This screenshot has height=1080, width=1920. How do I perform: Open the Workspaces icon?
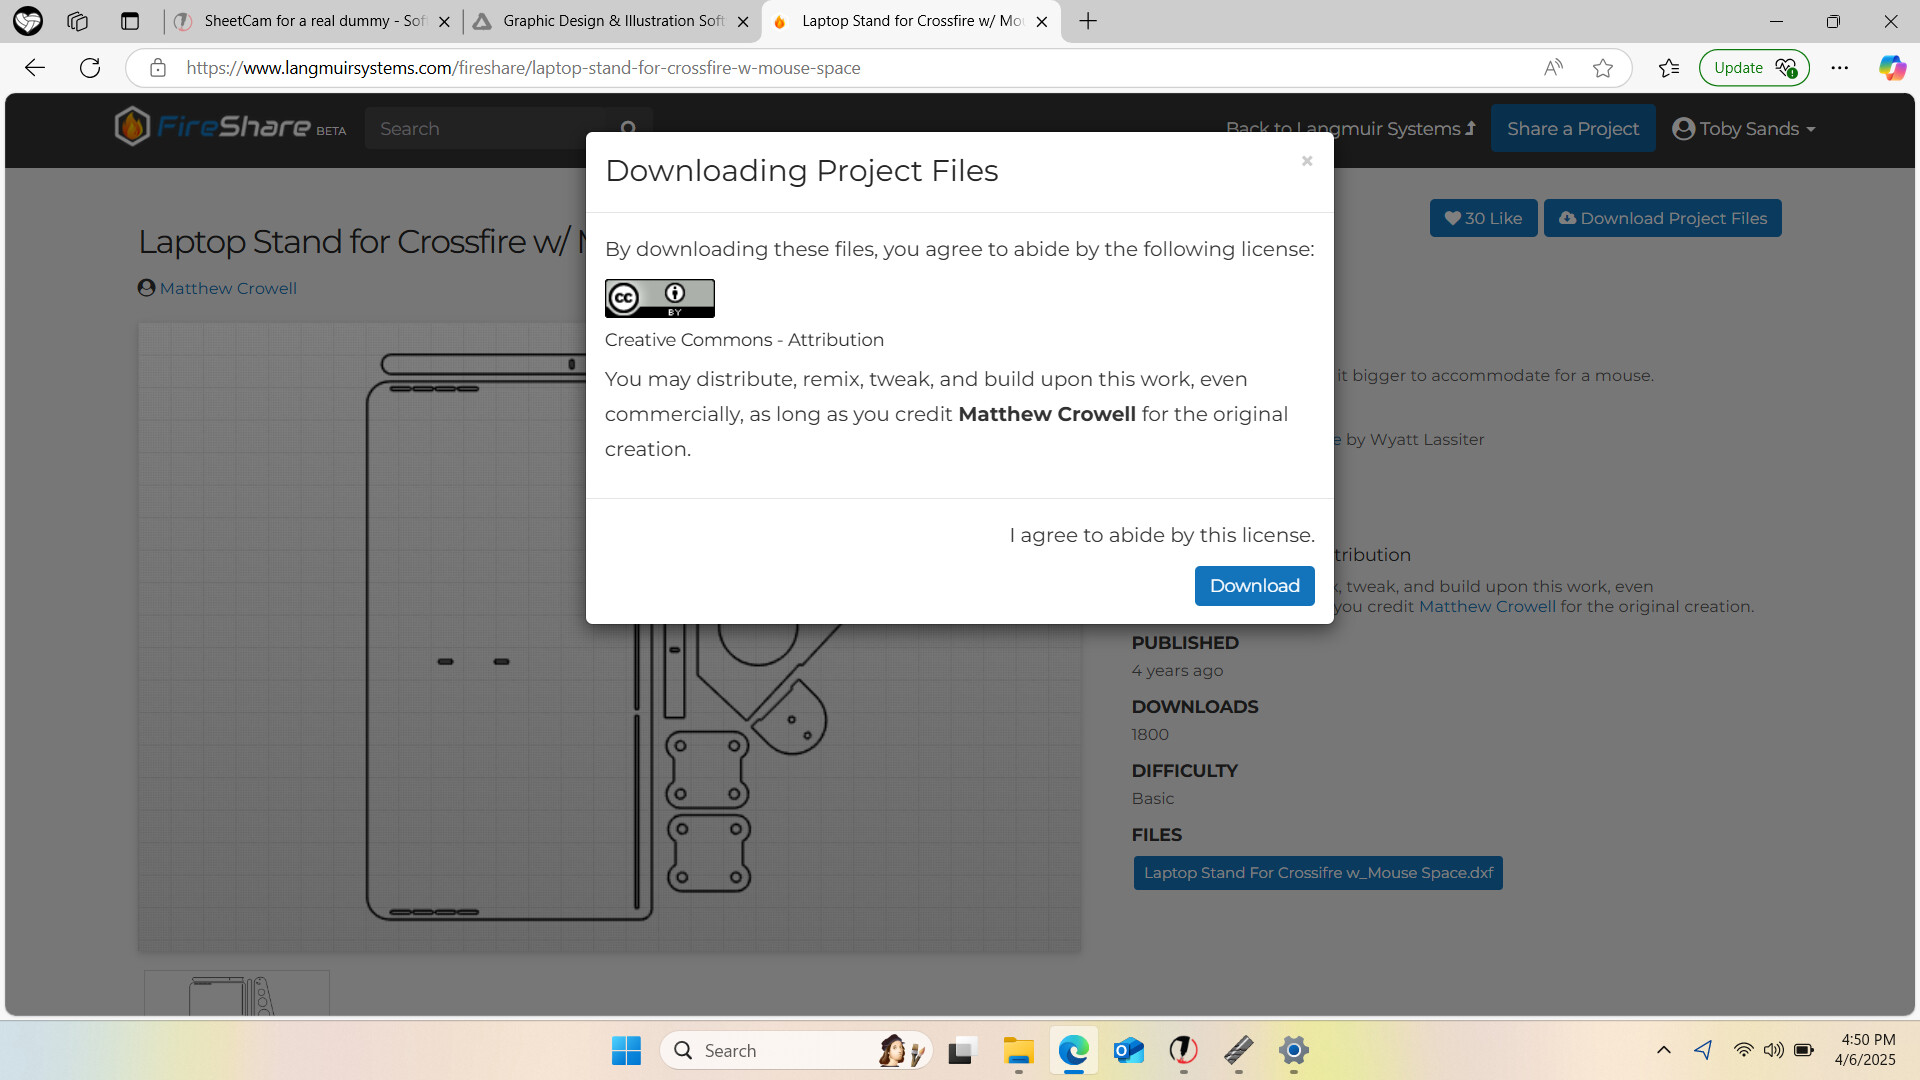point(77,21)
